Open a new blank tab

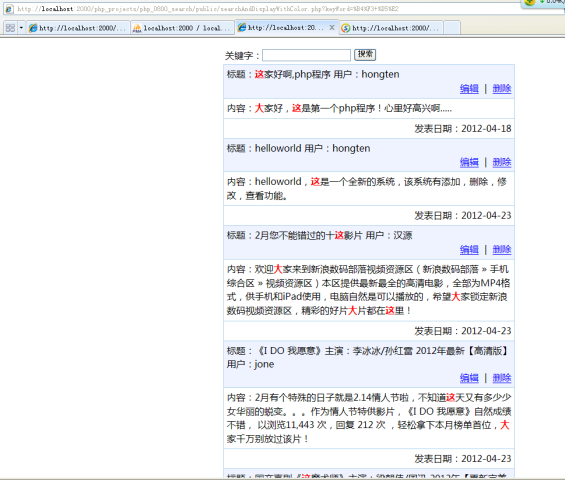tap(452, 28)
